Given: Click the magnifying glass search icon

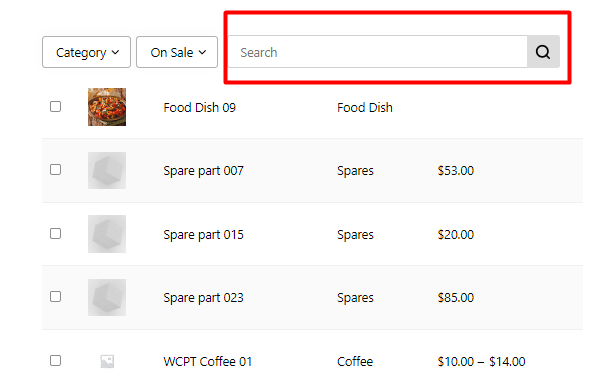Looking at the screenshot, I should [543, 52].
